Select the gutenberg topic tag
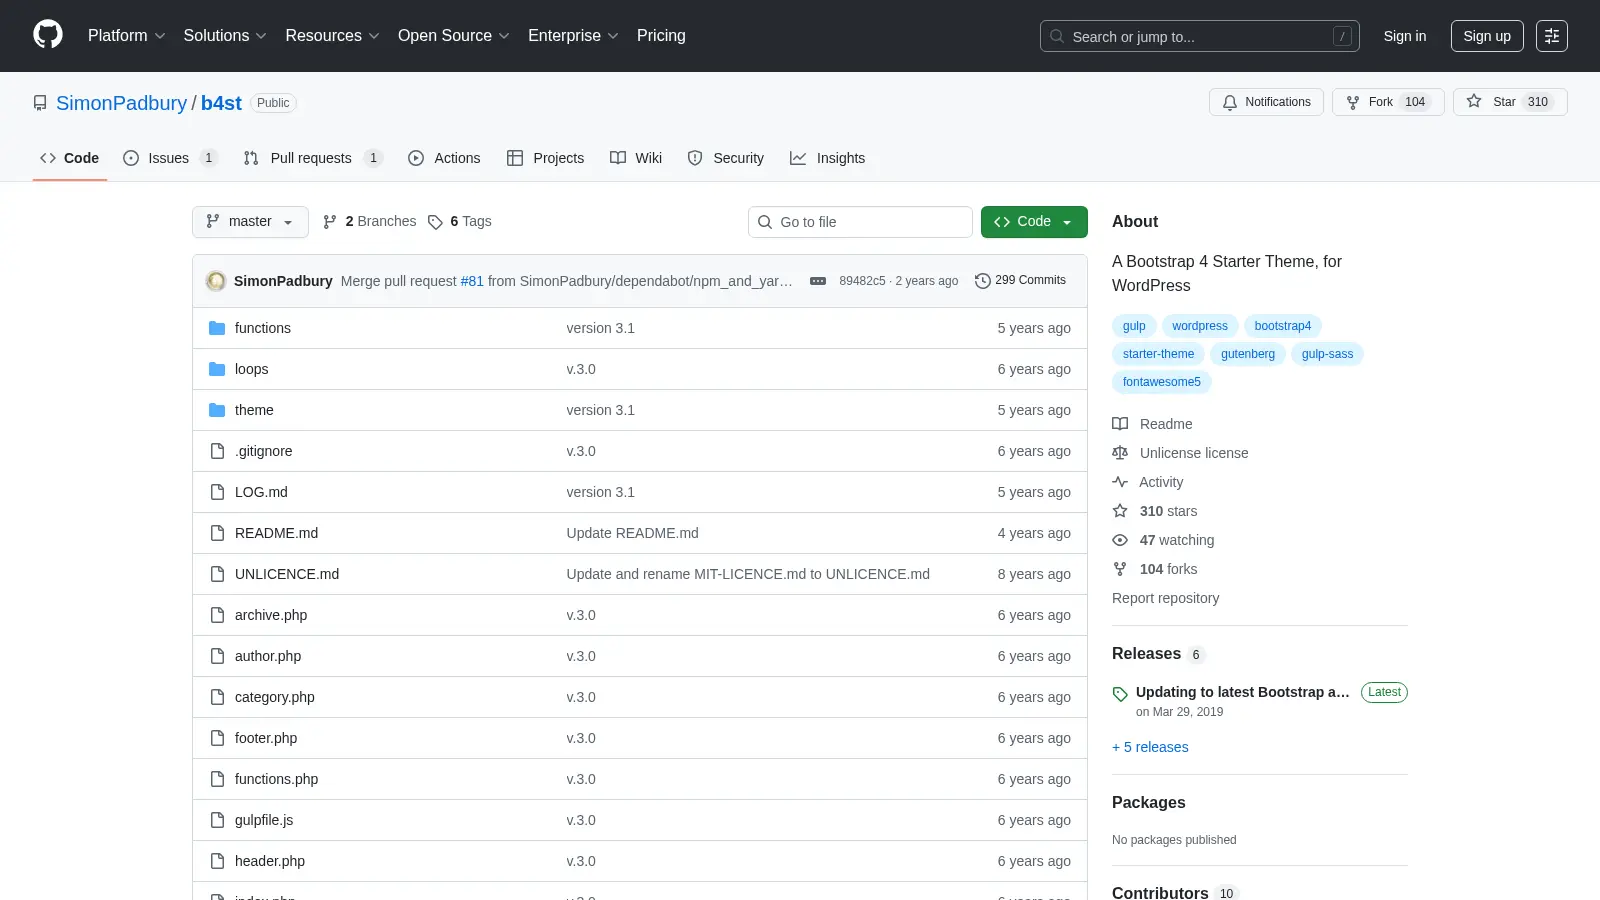The width and height of the screenshot is (1600, 900). [1247, 354]
